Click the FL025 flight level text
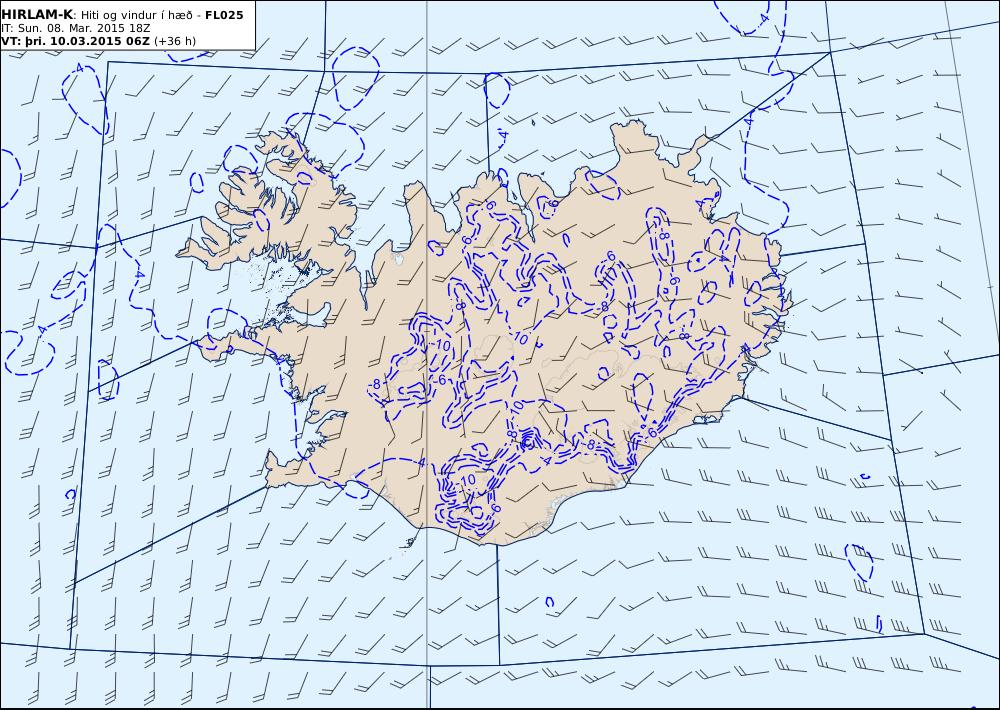This screenshot has width=1000, height=710. tap(224, 15)
